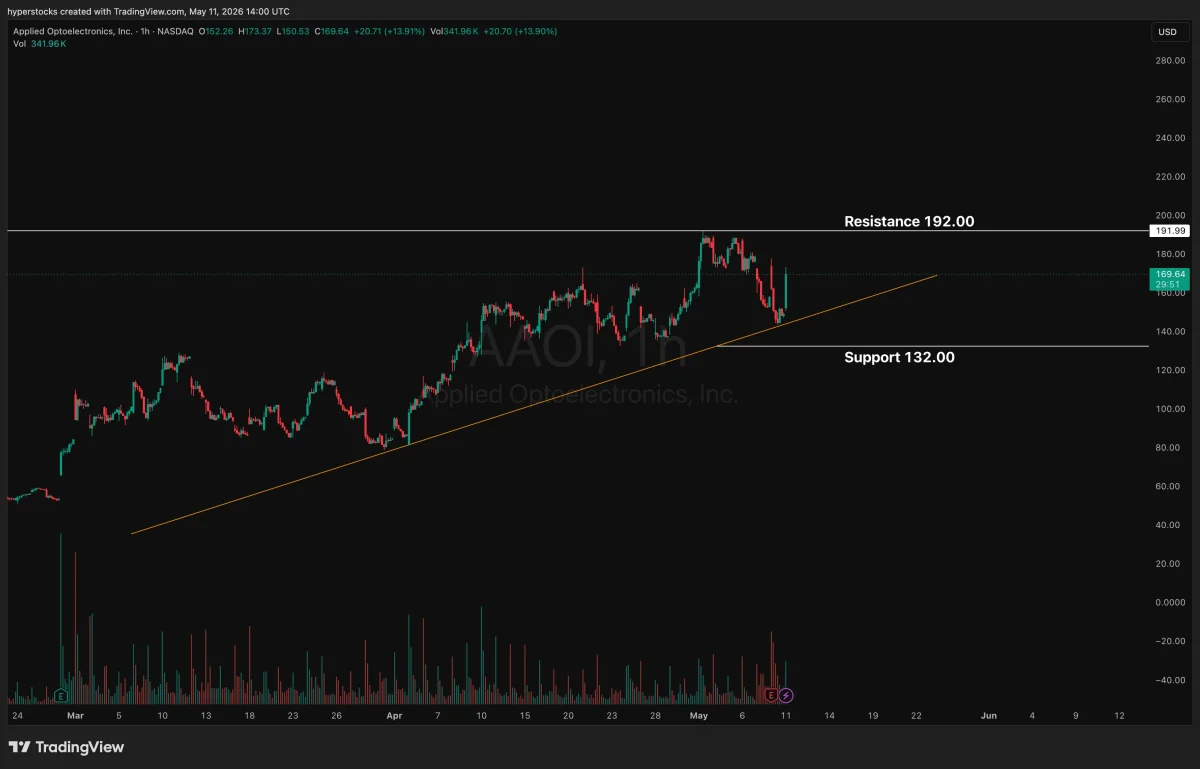Click the Jun label on time axis
Image resolution: width=1200 pixels, height=769 pixels.
pyautogui.click(x=988, y=716)
